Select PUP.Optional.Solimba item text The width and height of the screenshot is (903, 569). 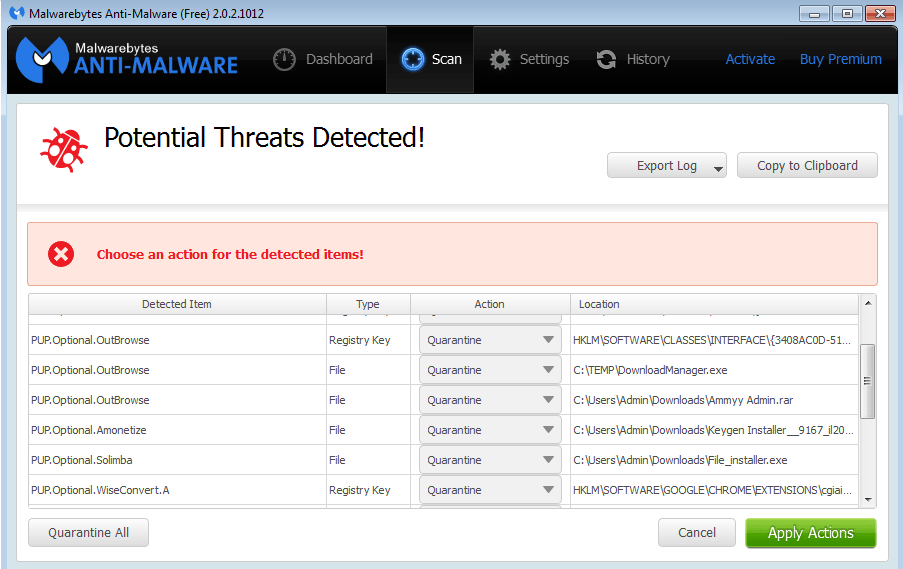tap(82, 460)
